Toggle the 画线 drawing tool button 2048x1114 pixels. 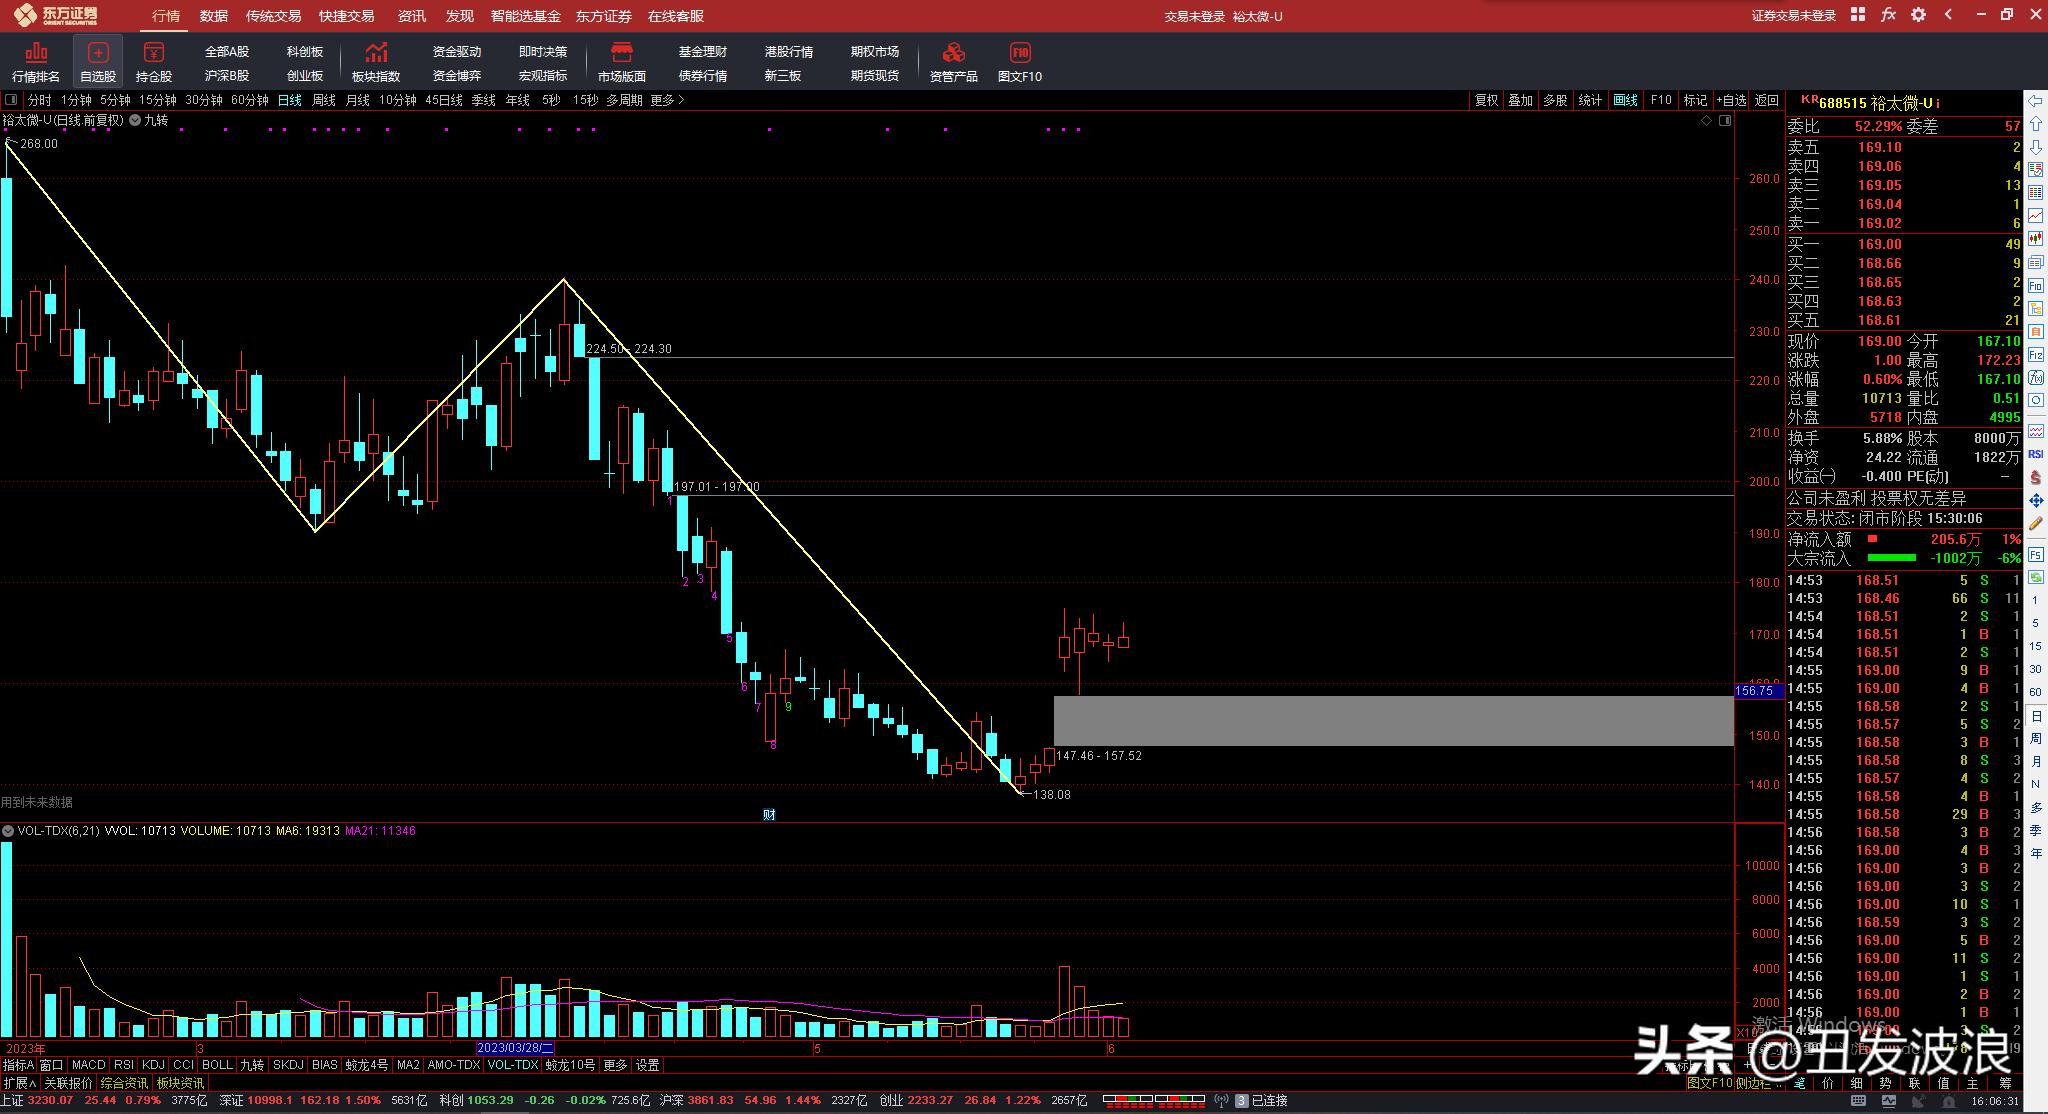click(x=1626, y=100)
